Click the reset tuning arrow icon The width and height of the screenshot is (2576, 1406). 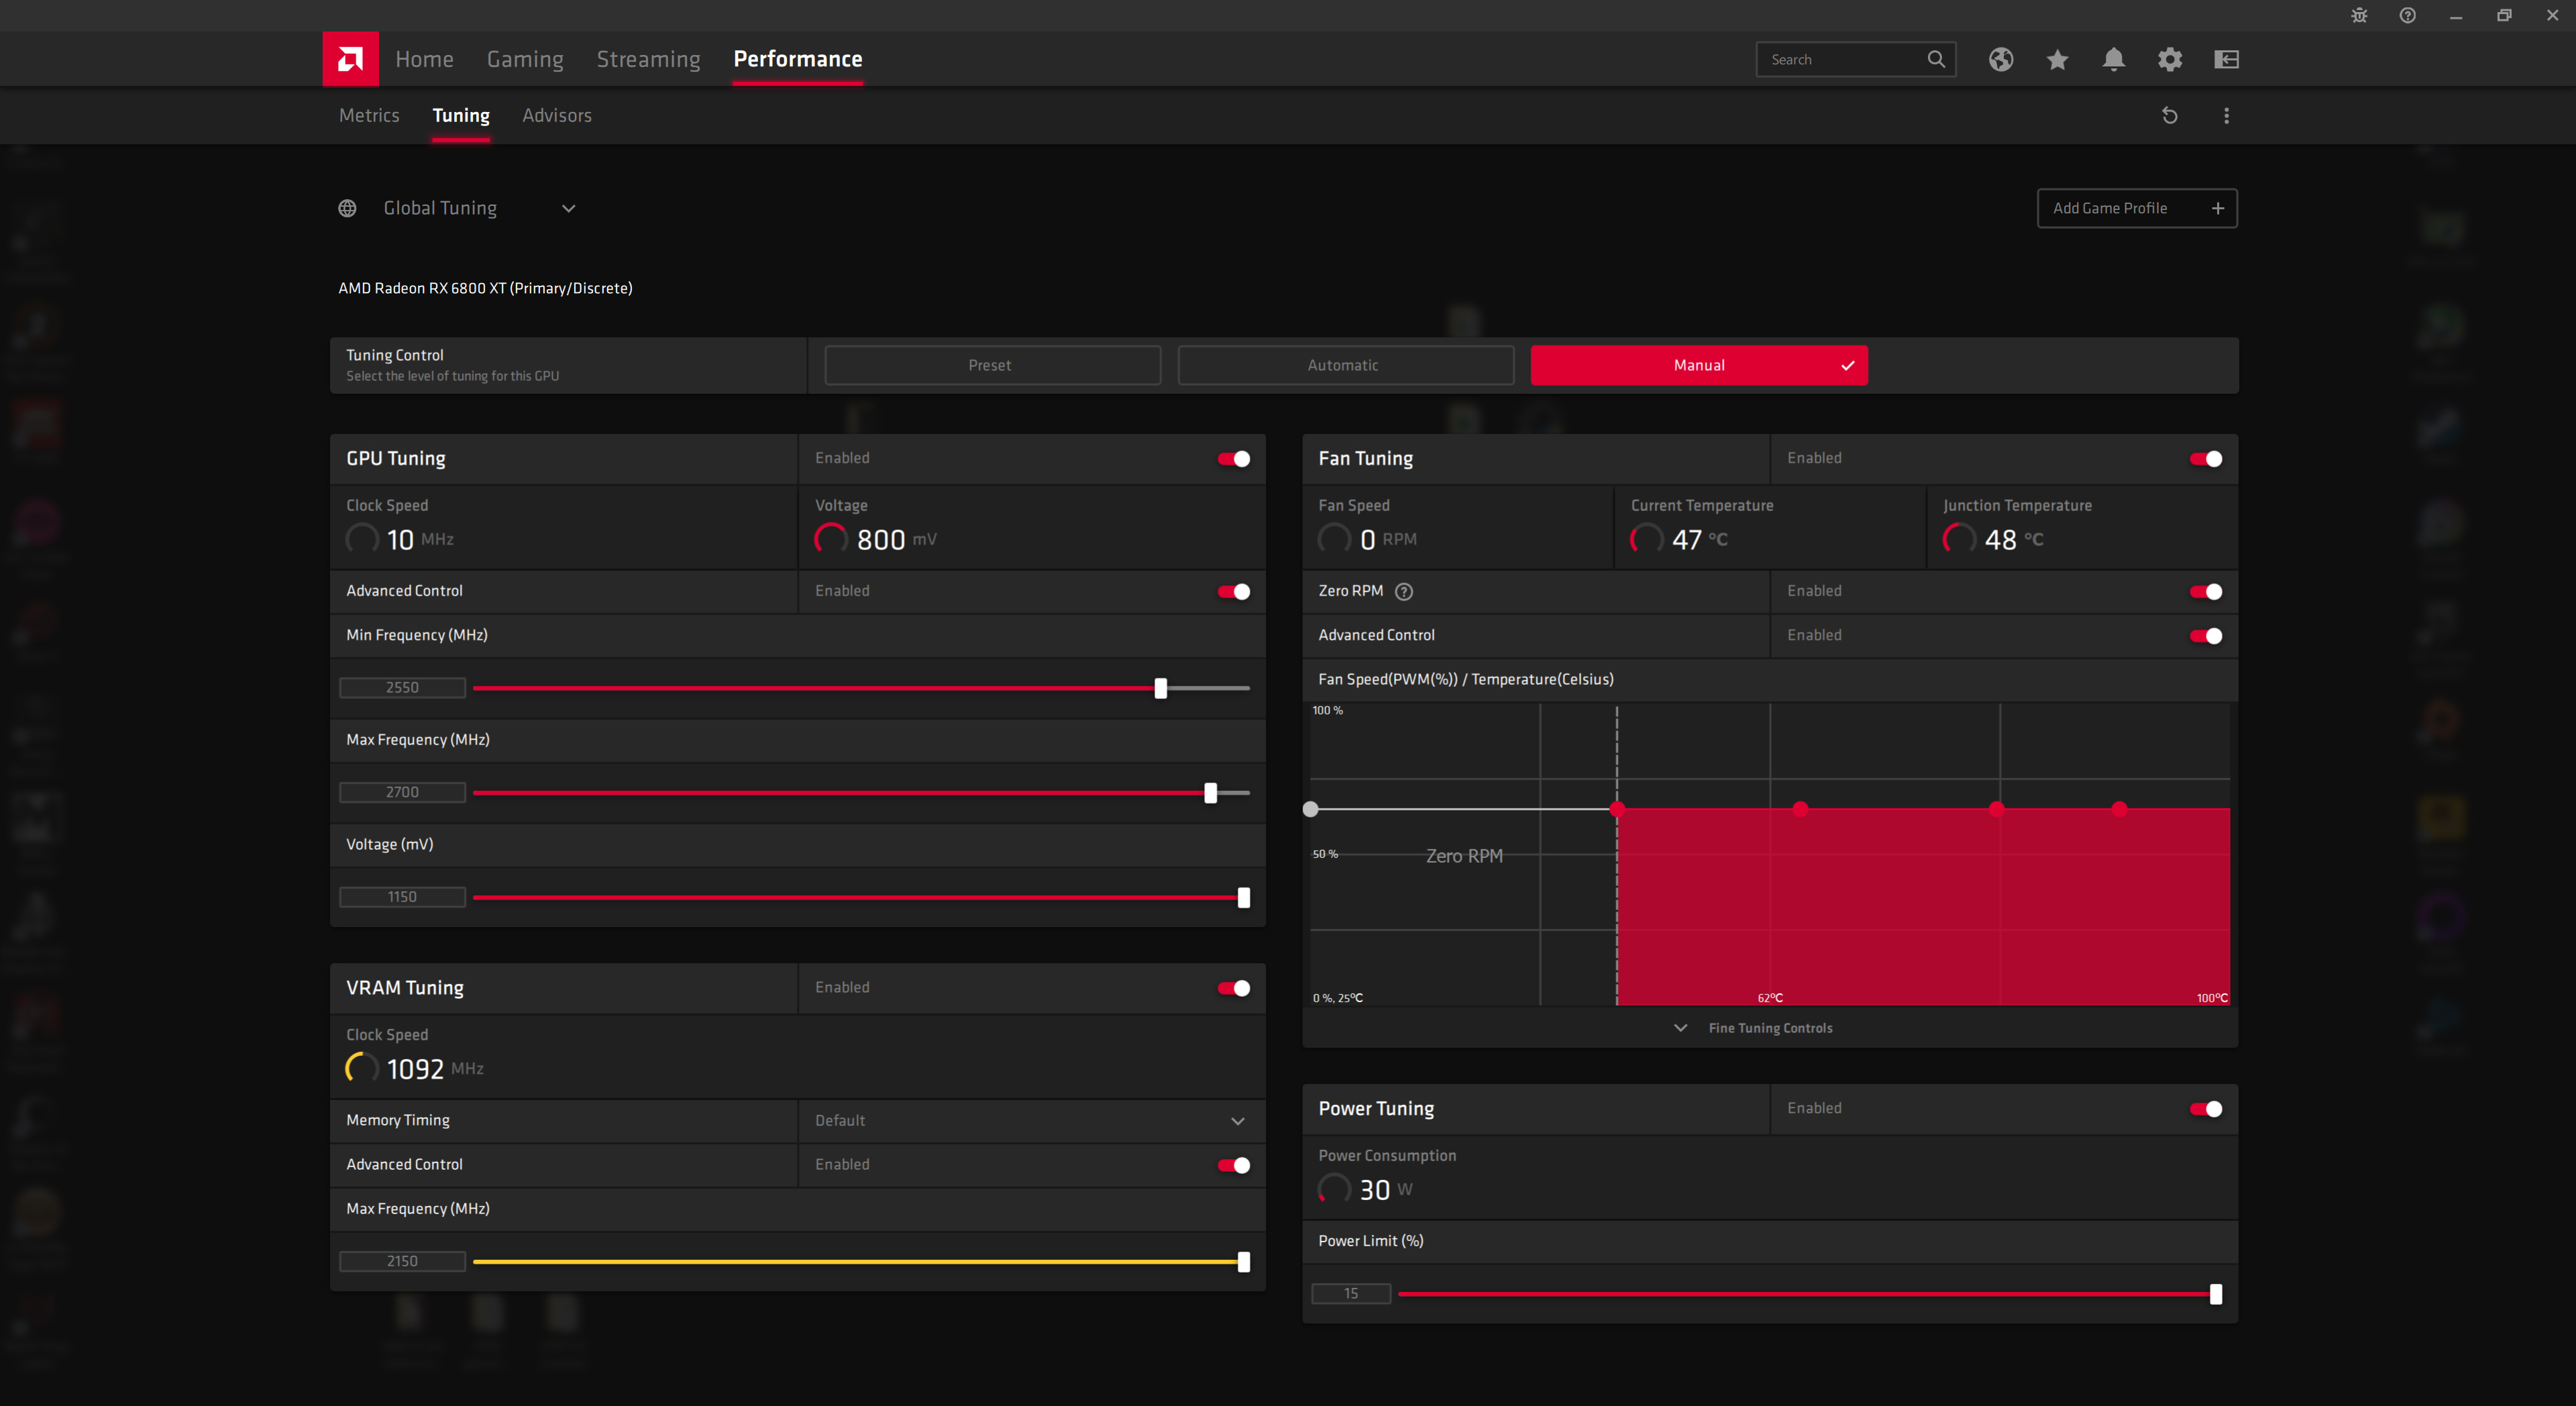[2169, 116]
